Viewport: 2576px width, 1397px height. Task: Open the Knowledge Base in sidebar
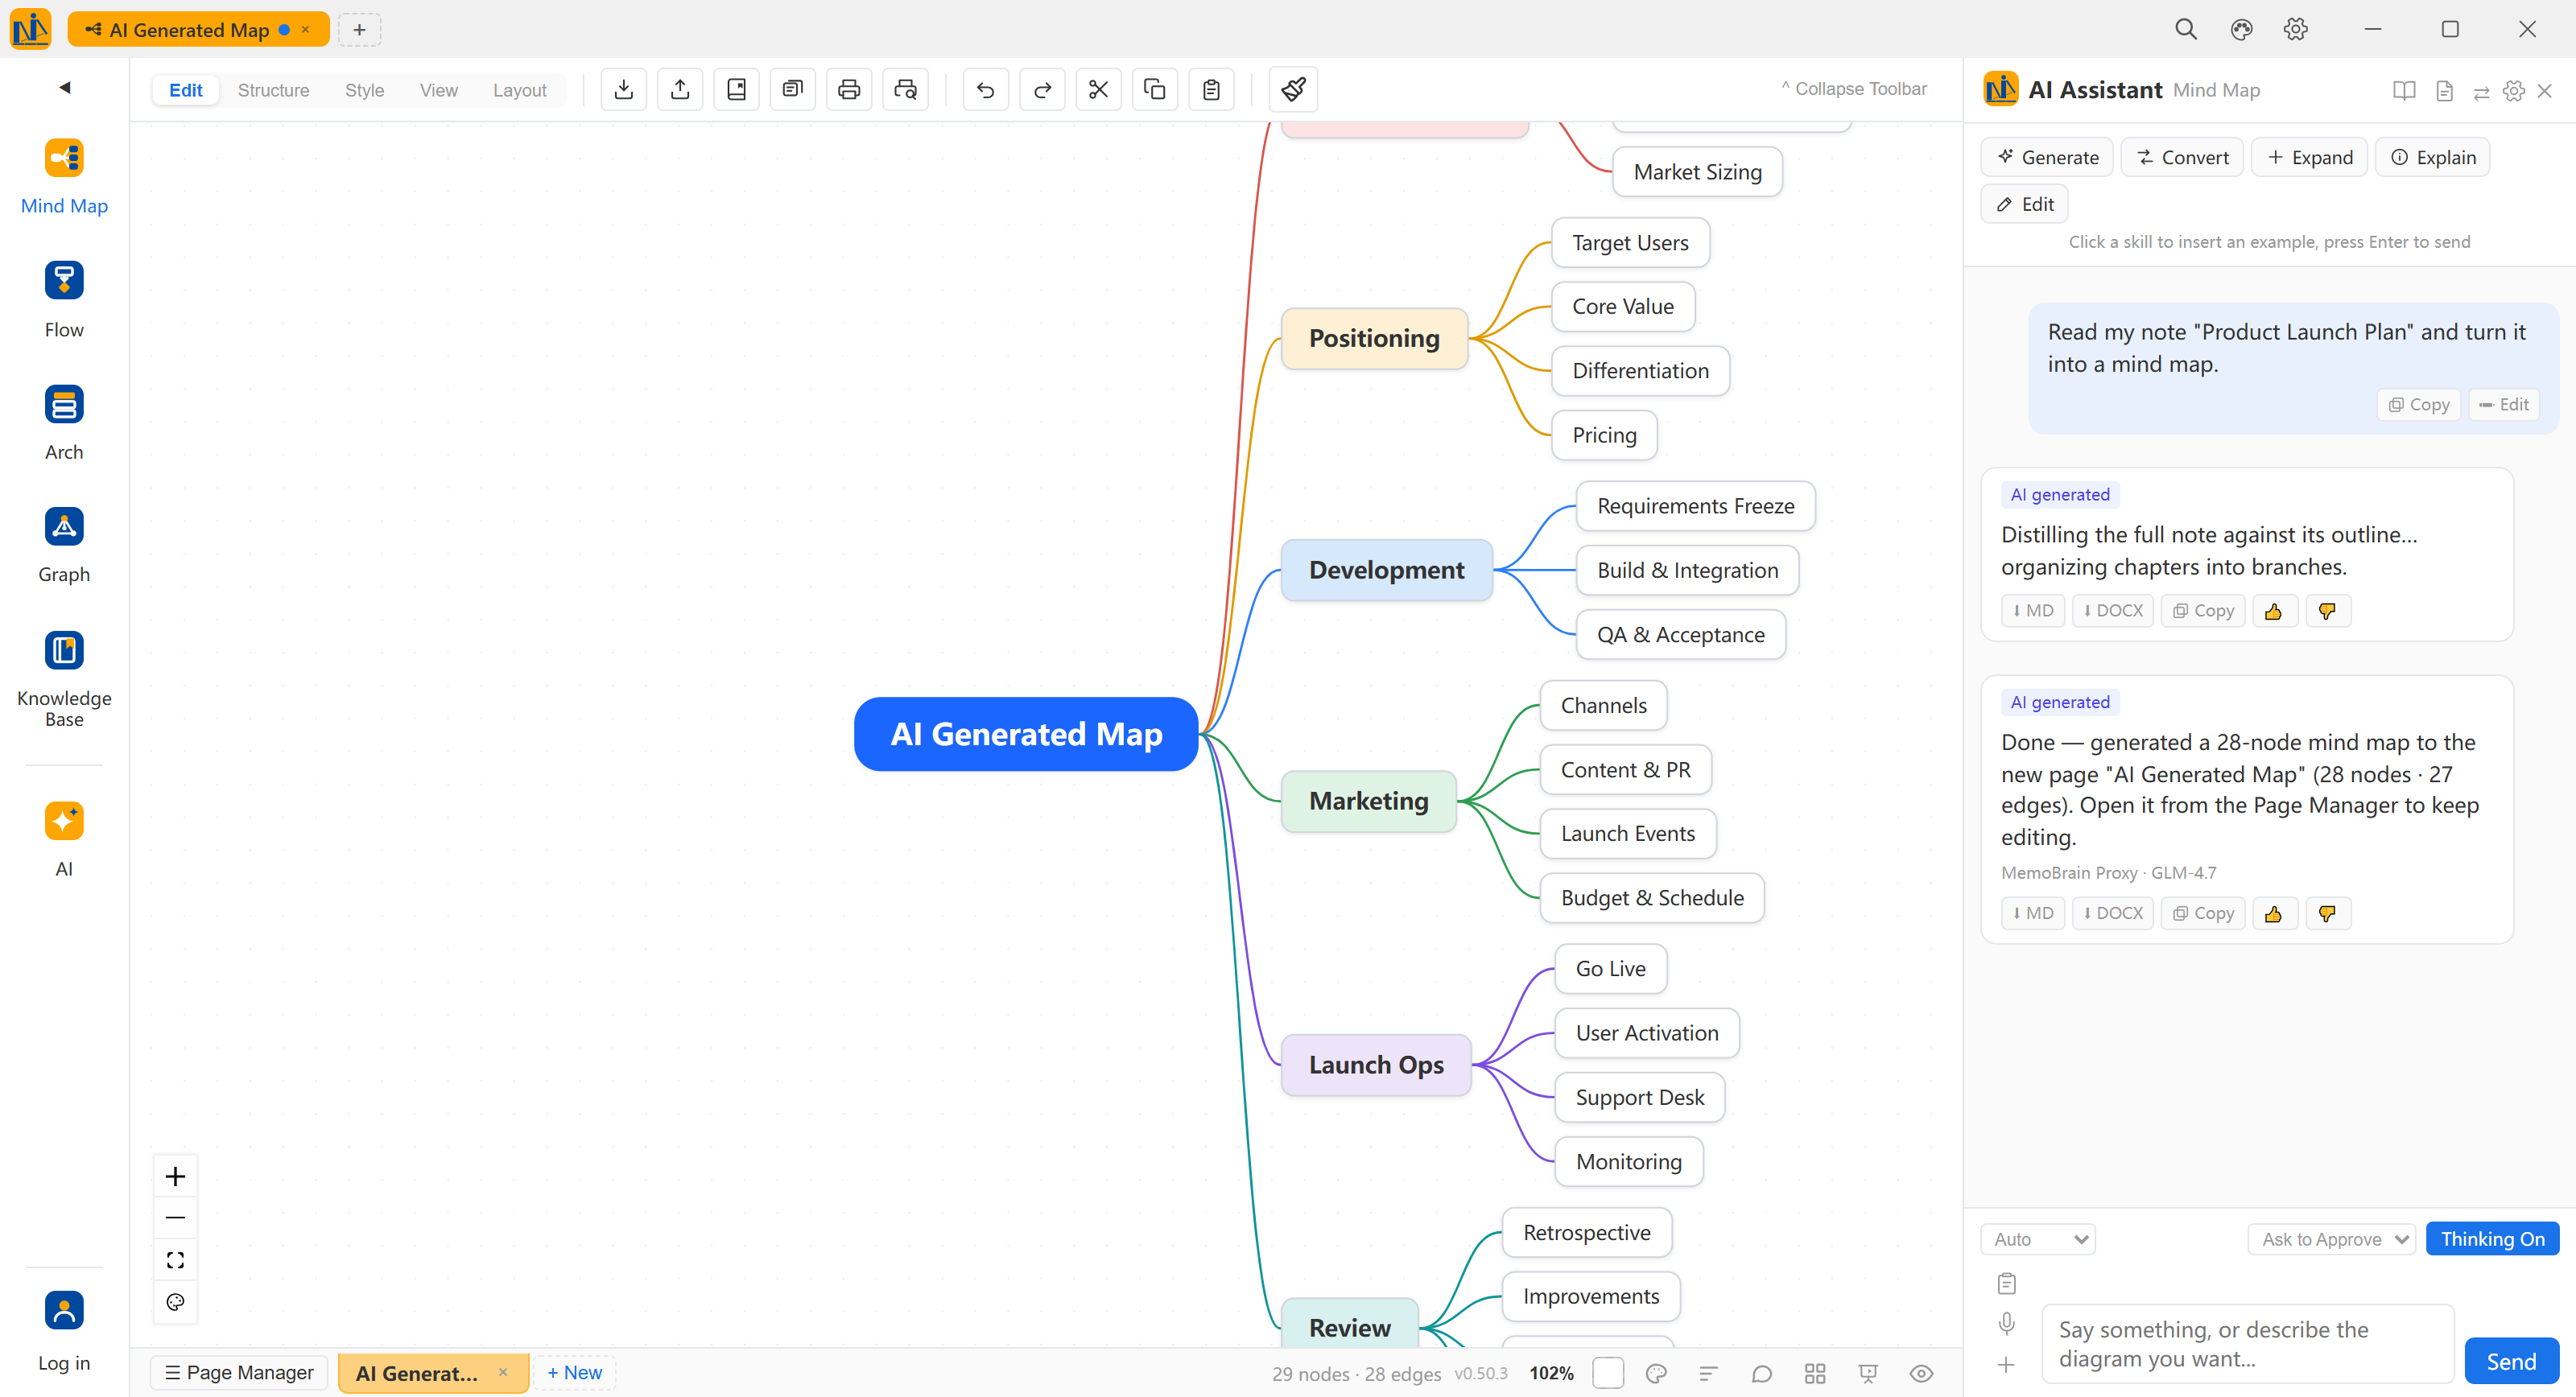64,679
